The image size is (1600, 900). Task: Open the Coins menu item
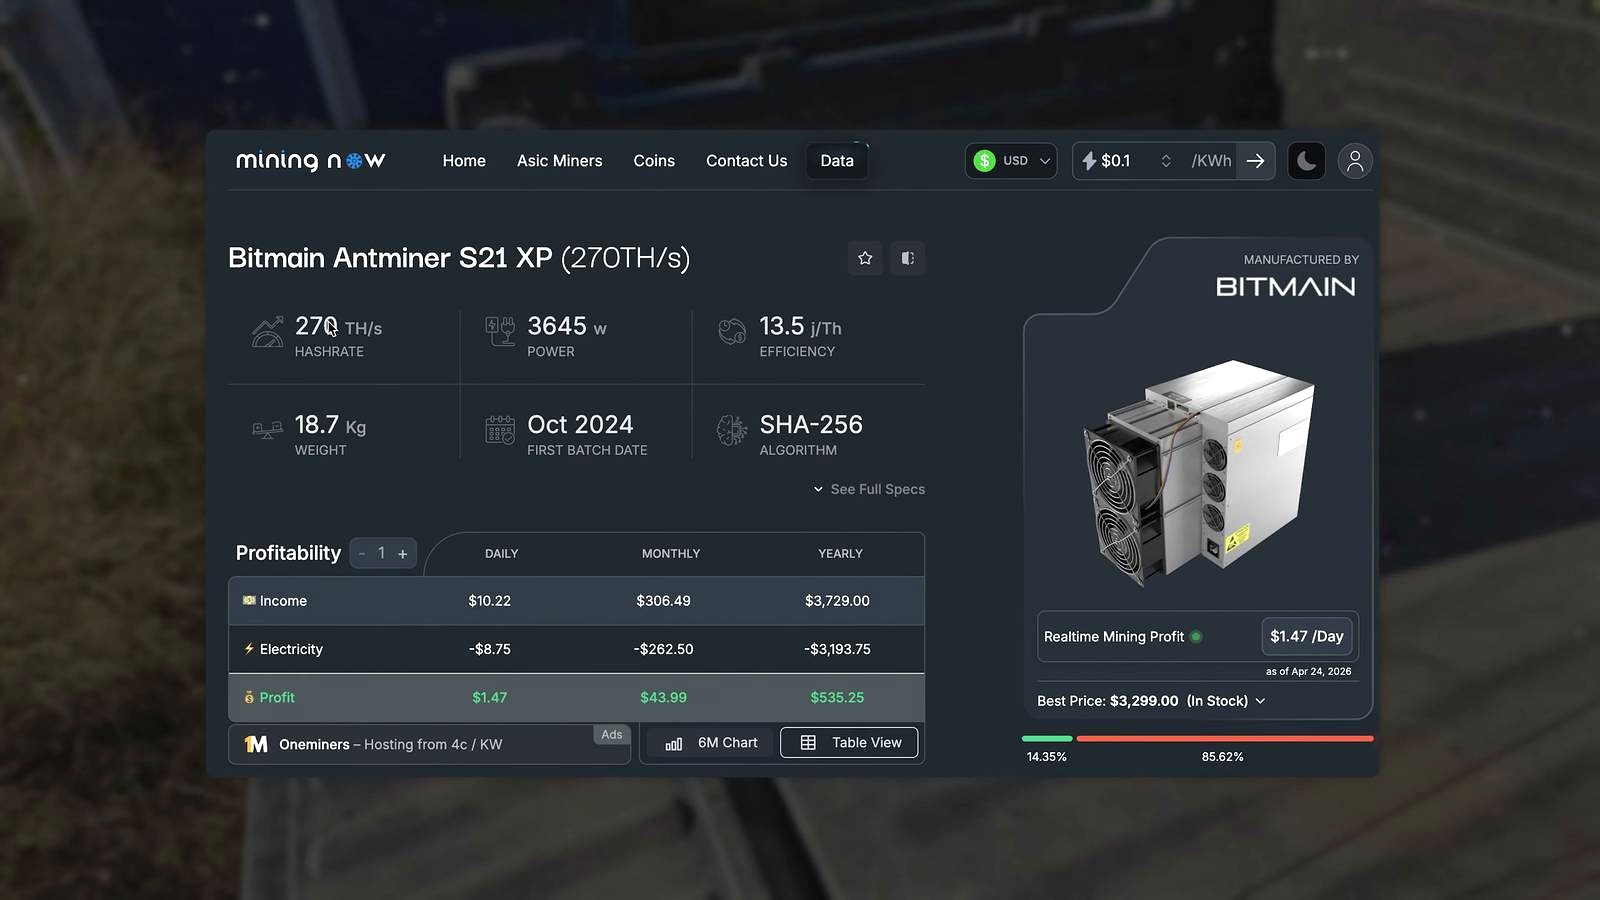(x=654, y=161)
